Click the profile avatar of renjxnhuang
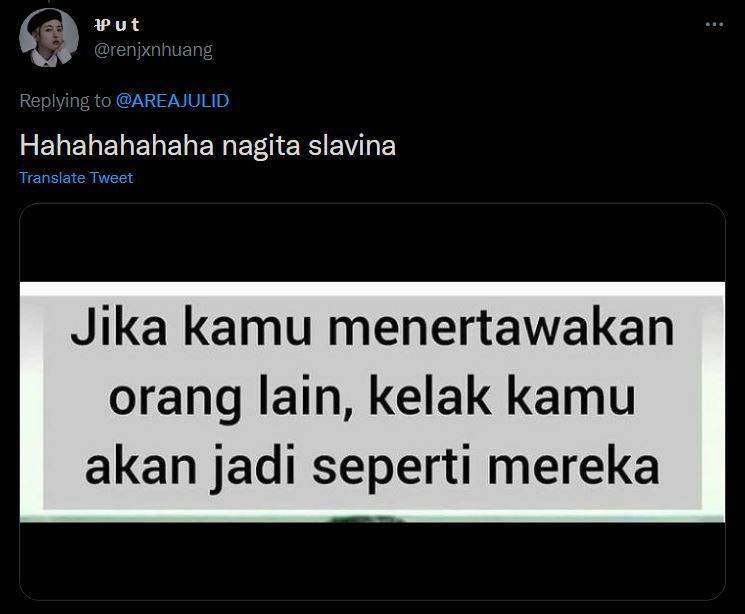Image resolution: width=745 pixels, height=614 pixels. 48,38
